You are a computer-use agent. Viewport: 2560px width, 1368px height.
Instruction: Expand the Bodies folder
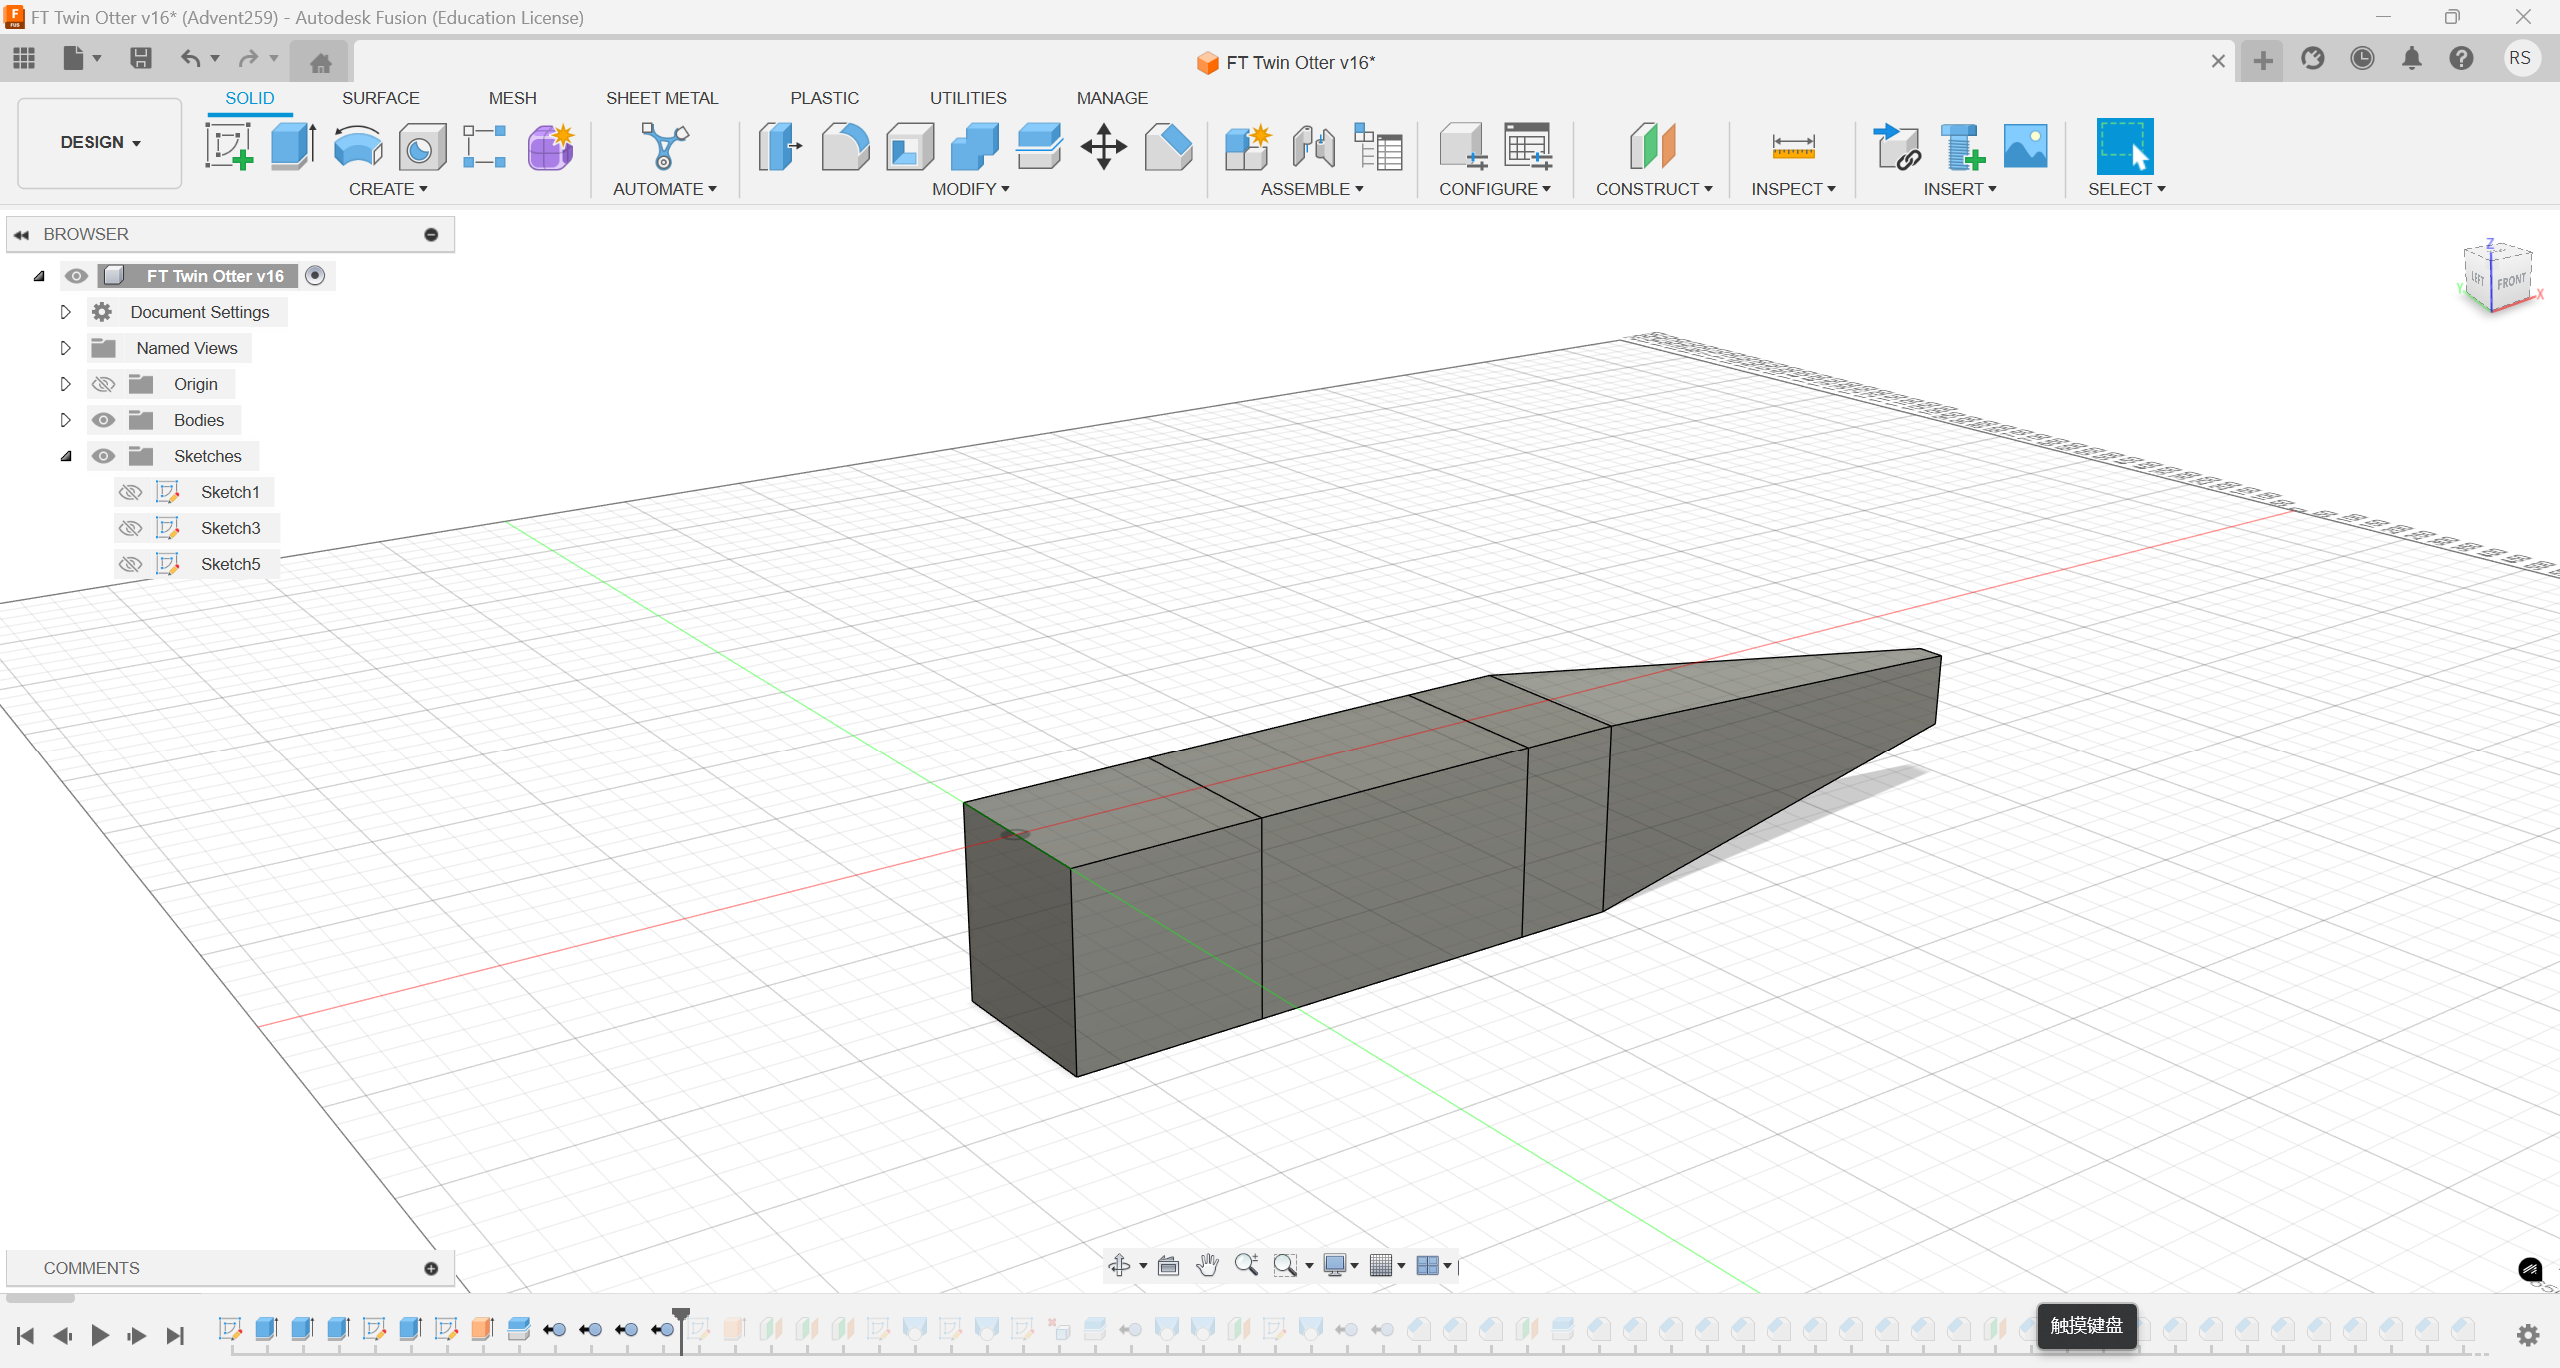(x=65, y=420)
